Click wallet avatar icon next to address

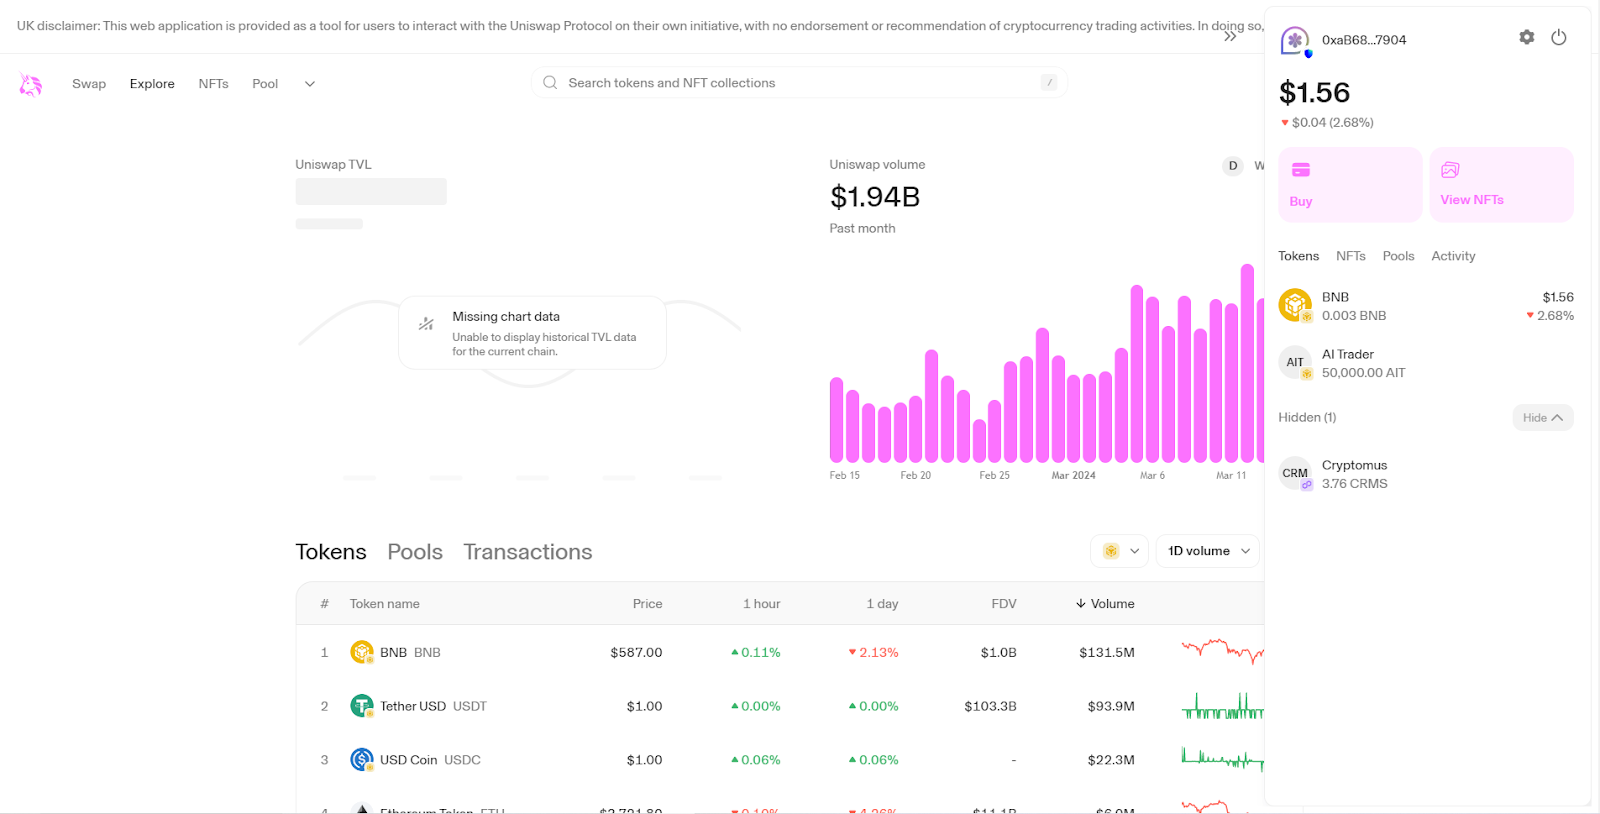1295,41
